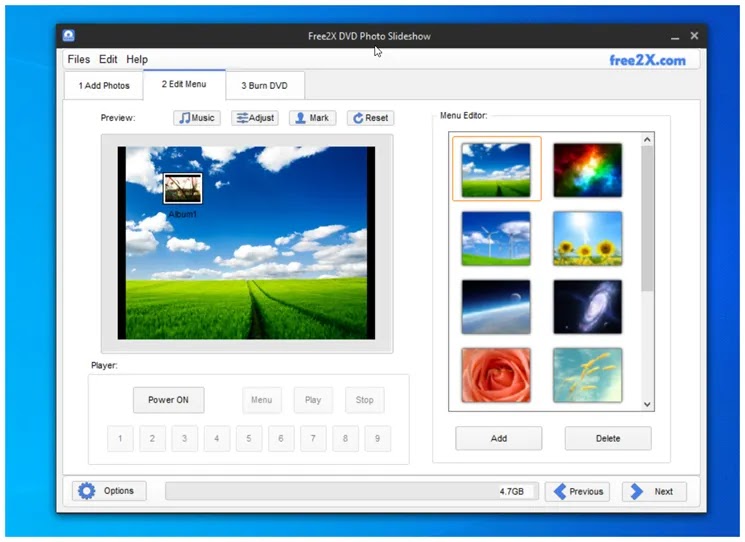Screen dimensions: 745x542
Task: Click the player Menu button
Action: coord(262,400)
